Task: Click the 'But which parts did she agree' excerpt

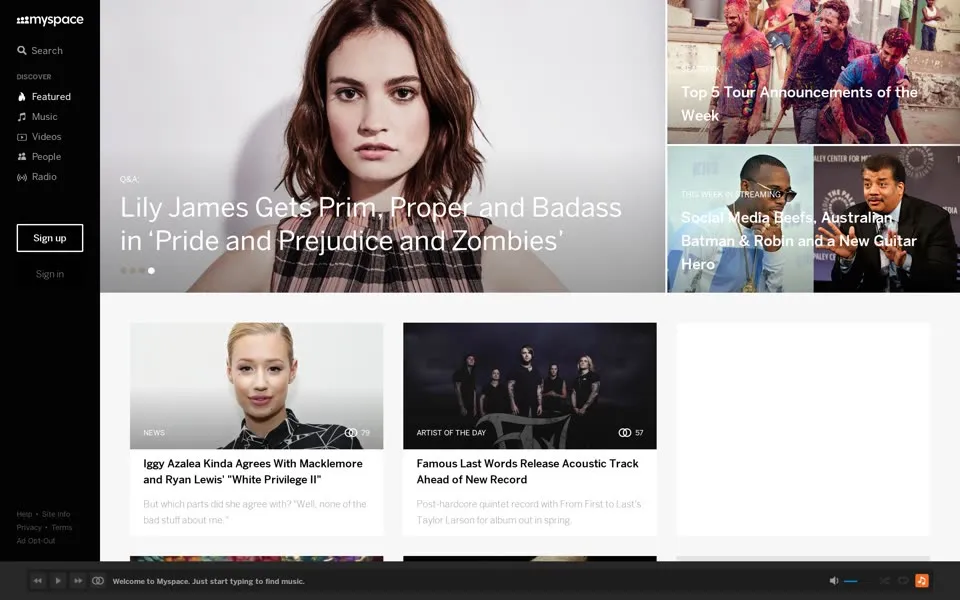Action: pyautogui.click(x=255, y=512)
